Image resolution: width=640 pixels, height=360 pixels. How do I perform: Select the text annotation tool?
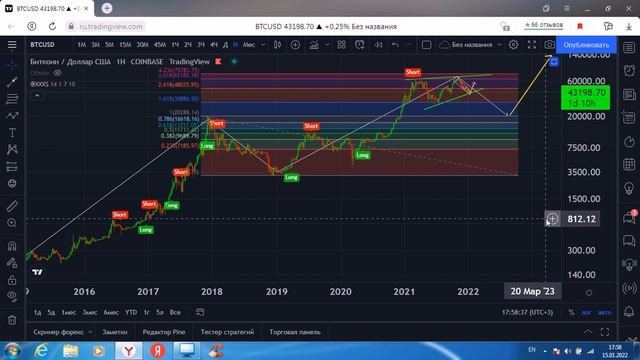point(12,133)
